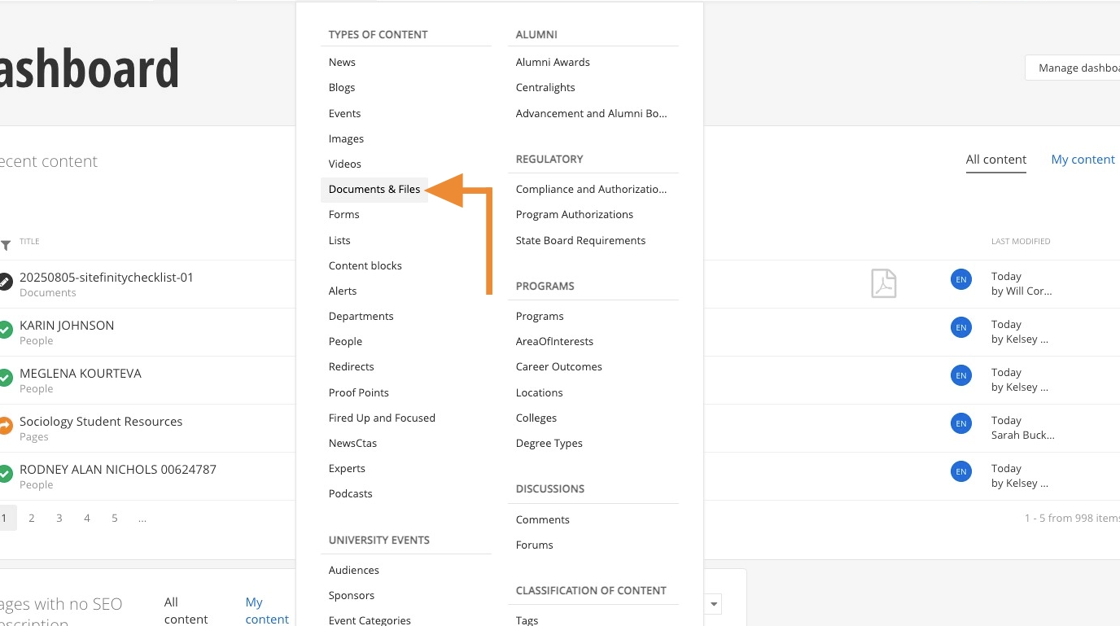Click the EN language badge for MEGLENA KOURTEVA
Image resolution: width=1120 pixels, height=626 pixels.
(x=960, y=375)
